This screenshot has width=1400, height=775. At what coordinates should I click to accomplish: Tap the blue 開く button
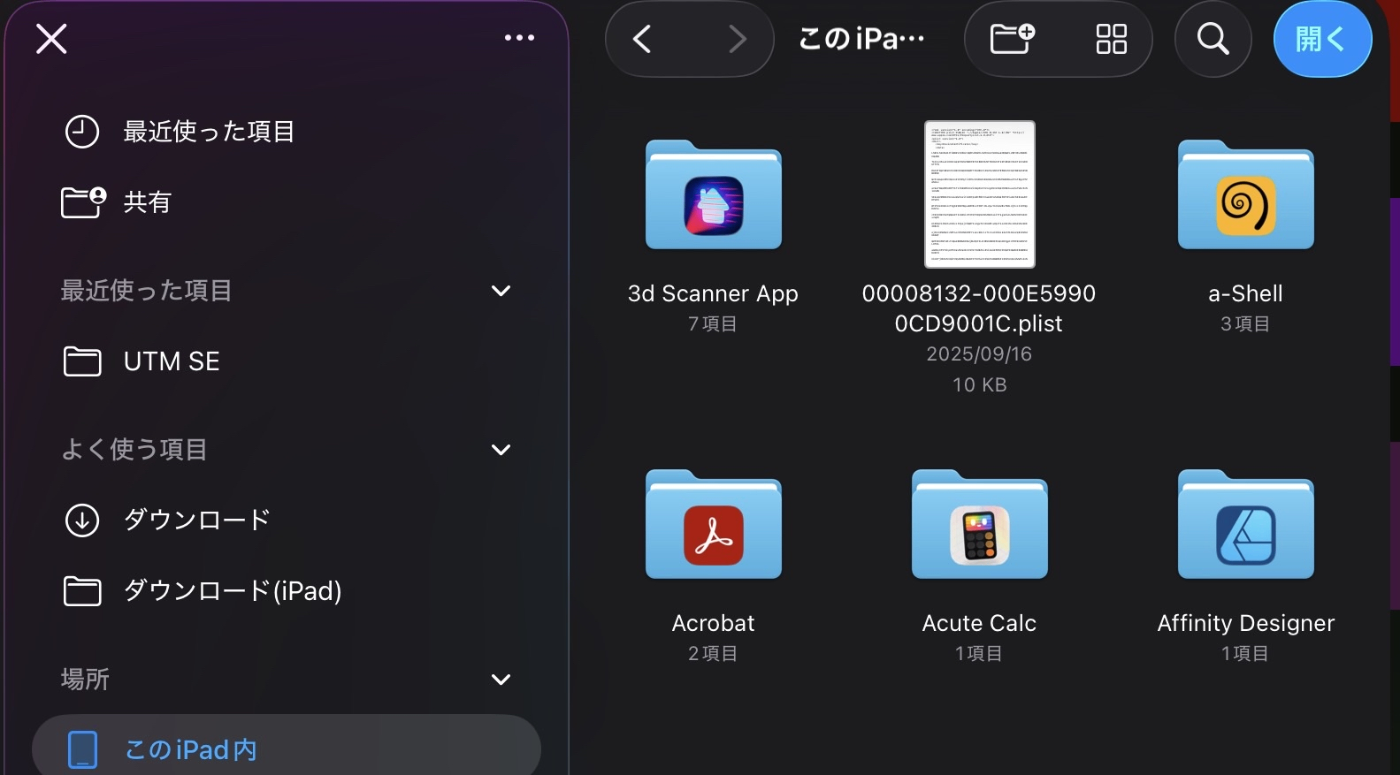pyautogui.click(x=1322, y=39)
